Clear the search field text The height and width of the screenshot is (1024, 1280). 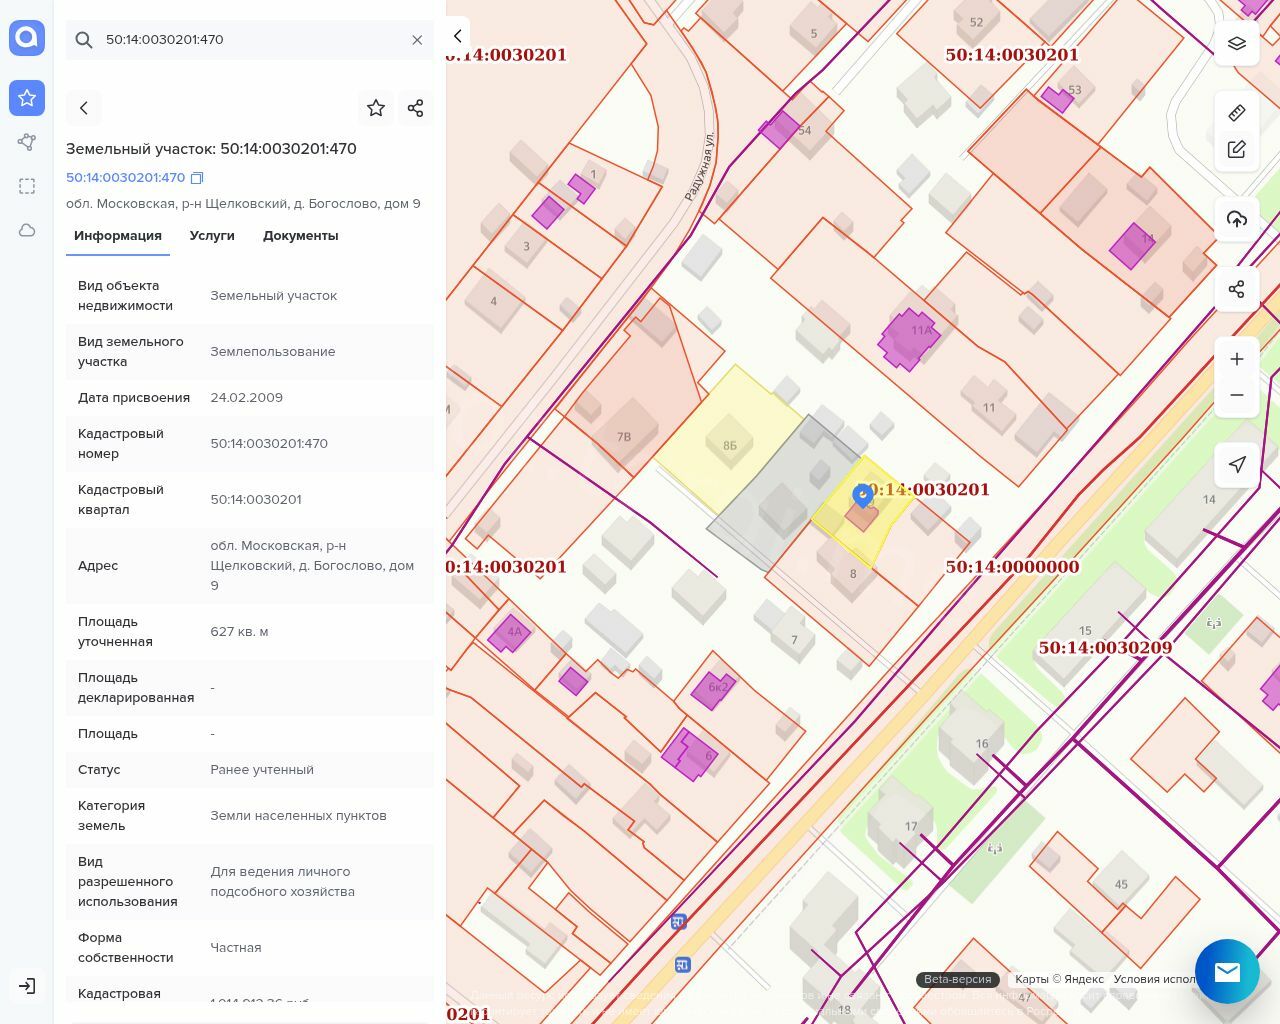tap(417, 40)
